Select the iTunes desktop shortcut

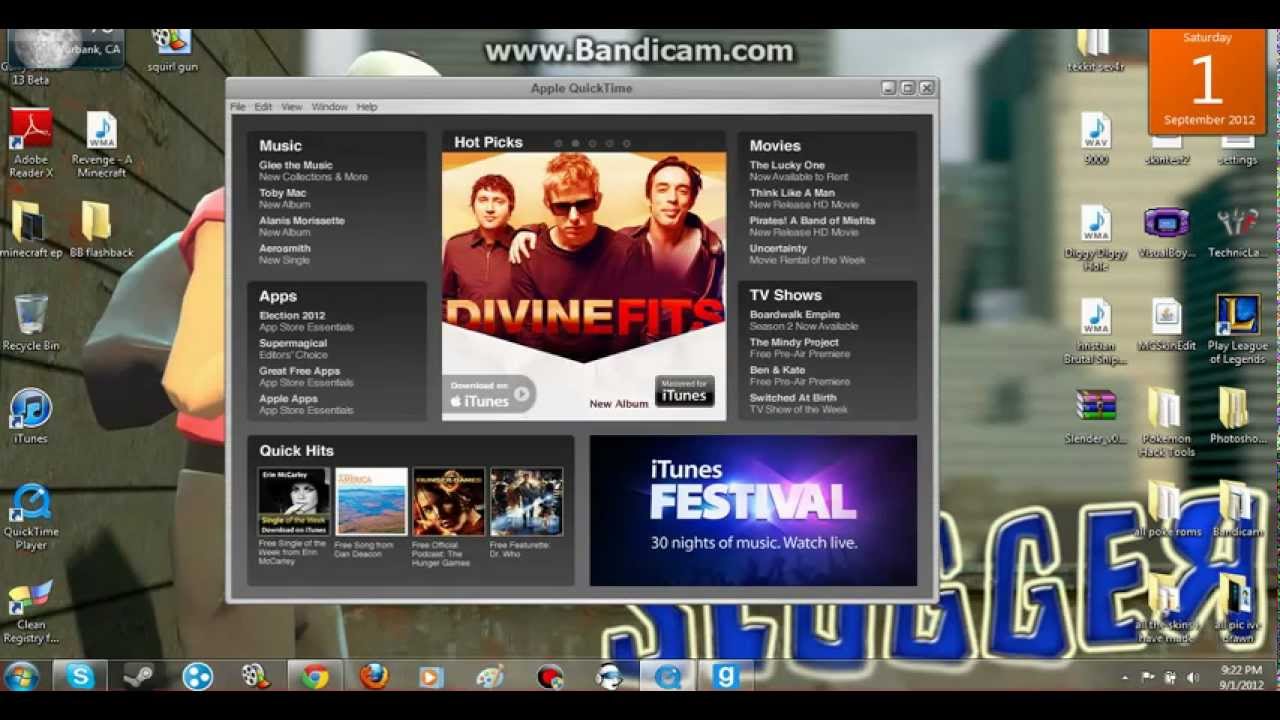[31, 416]
